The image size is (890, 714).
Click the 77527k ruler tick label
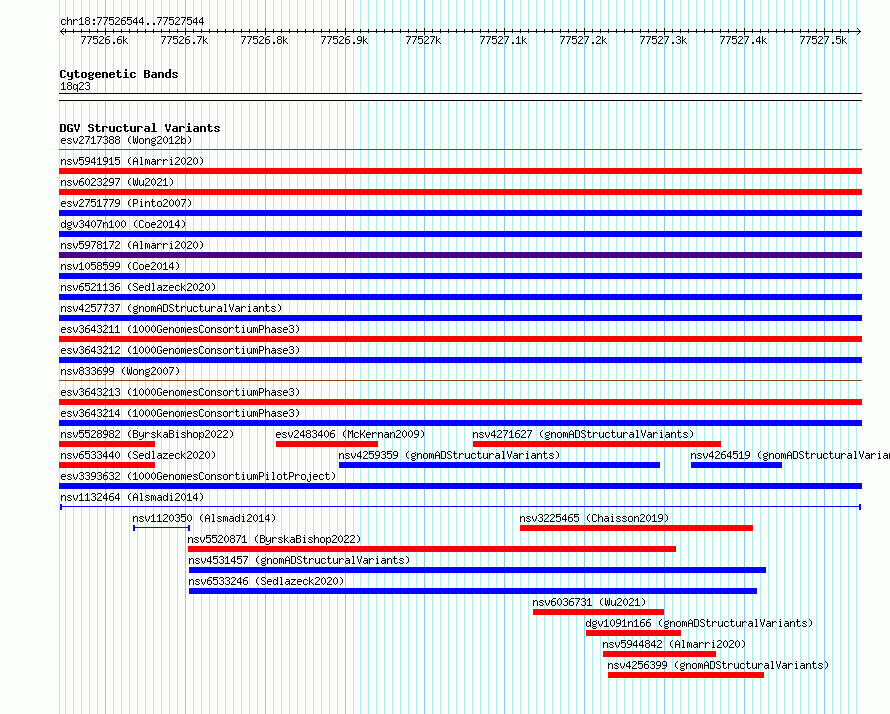[x=423, y=40]
